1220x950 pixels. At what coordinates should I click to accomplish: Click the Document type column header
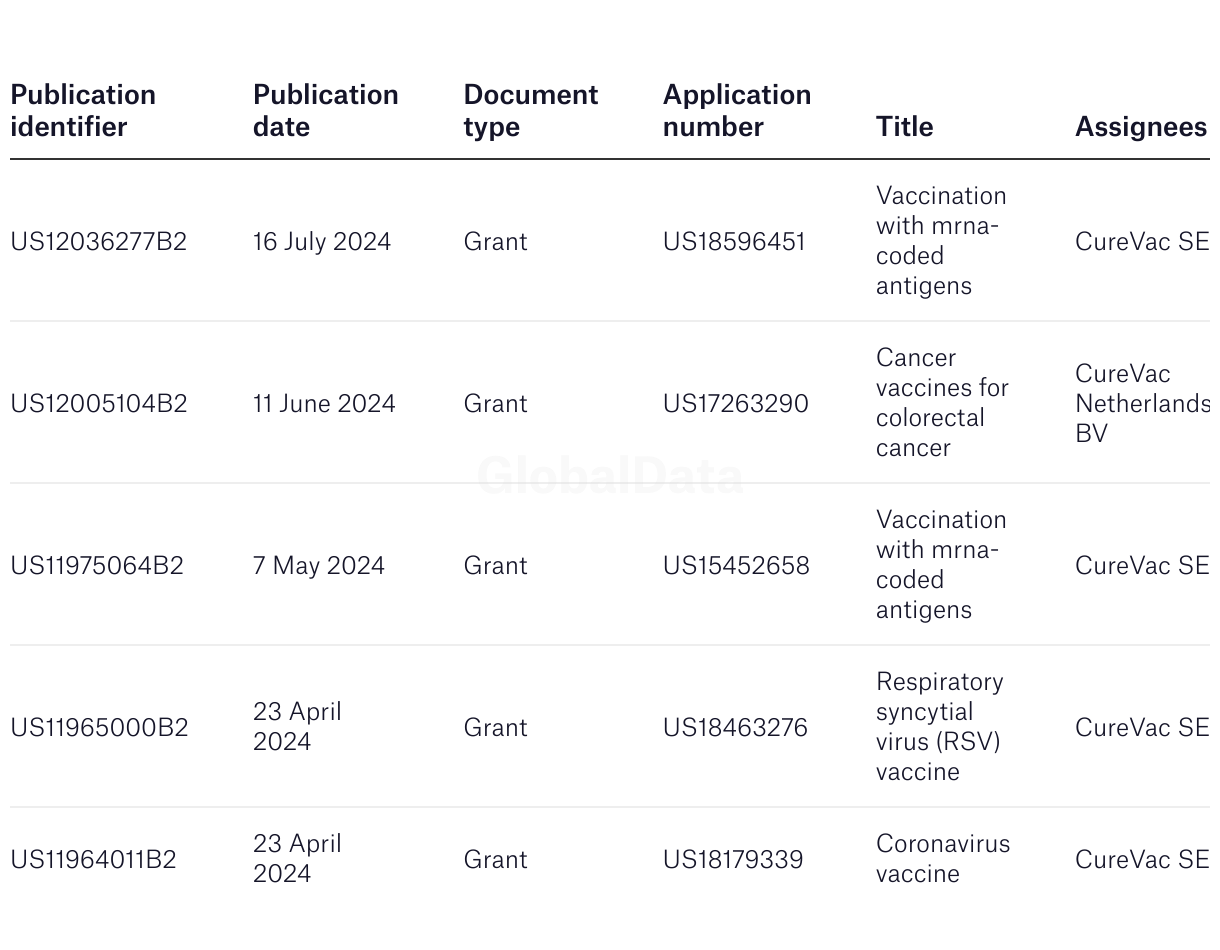[x=530, y=111]
